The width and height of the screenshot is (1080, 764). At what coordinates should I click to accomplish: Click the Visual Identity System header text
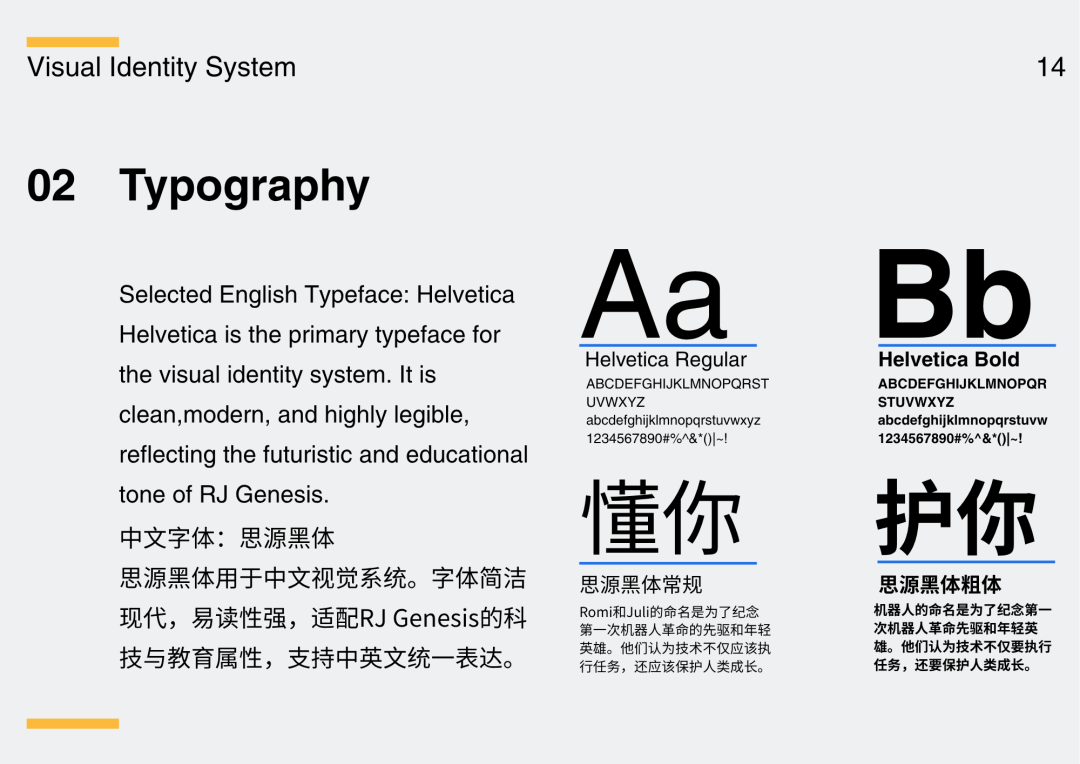(x=161, y=67)
